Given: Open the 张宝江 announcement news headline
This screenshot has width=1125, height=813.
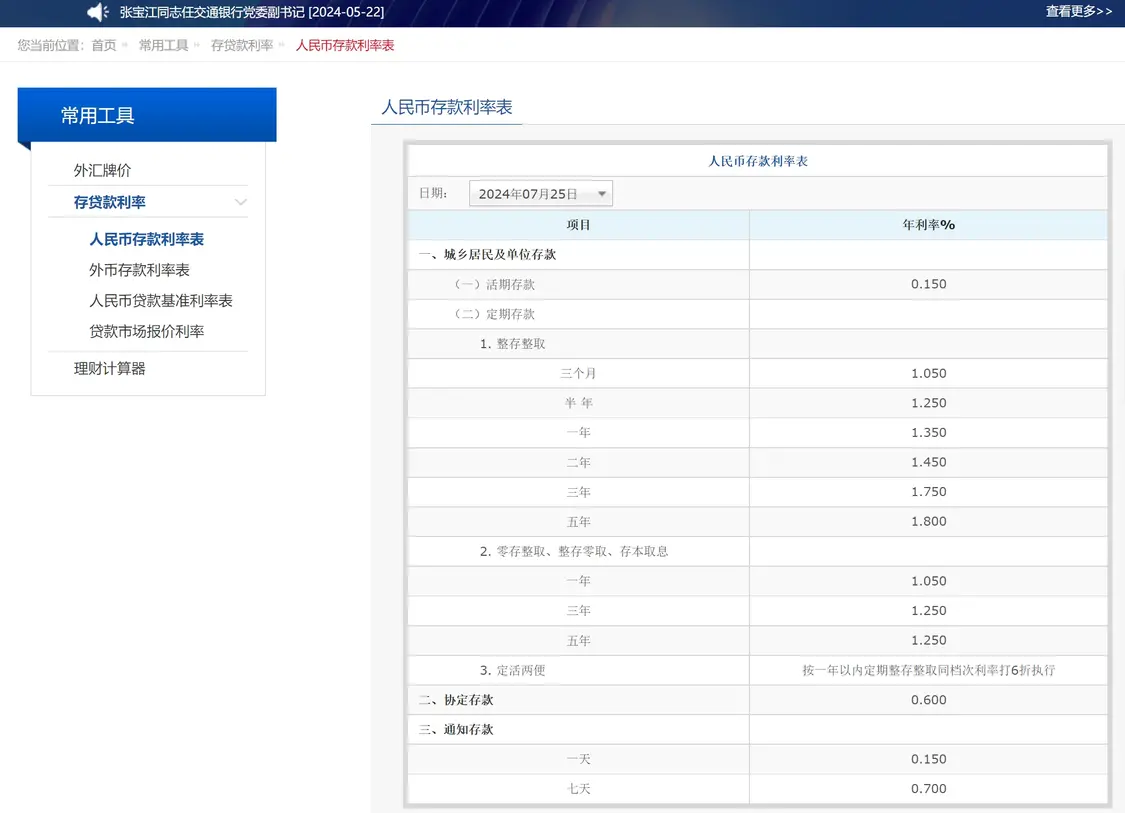Looking at the screenshot, I should [251, 12].
